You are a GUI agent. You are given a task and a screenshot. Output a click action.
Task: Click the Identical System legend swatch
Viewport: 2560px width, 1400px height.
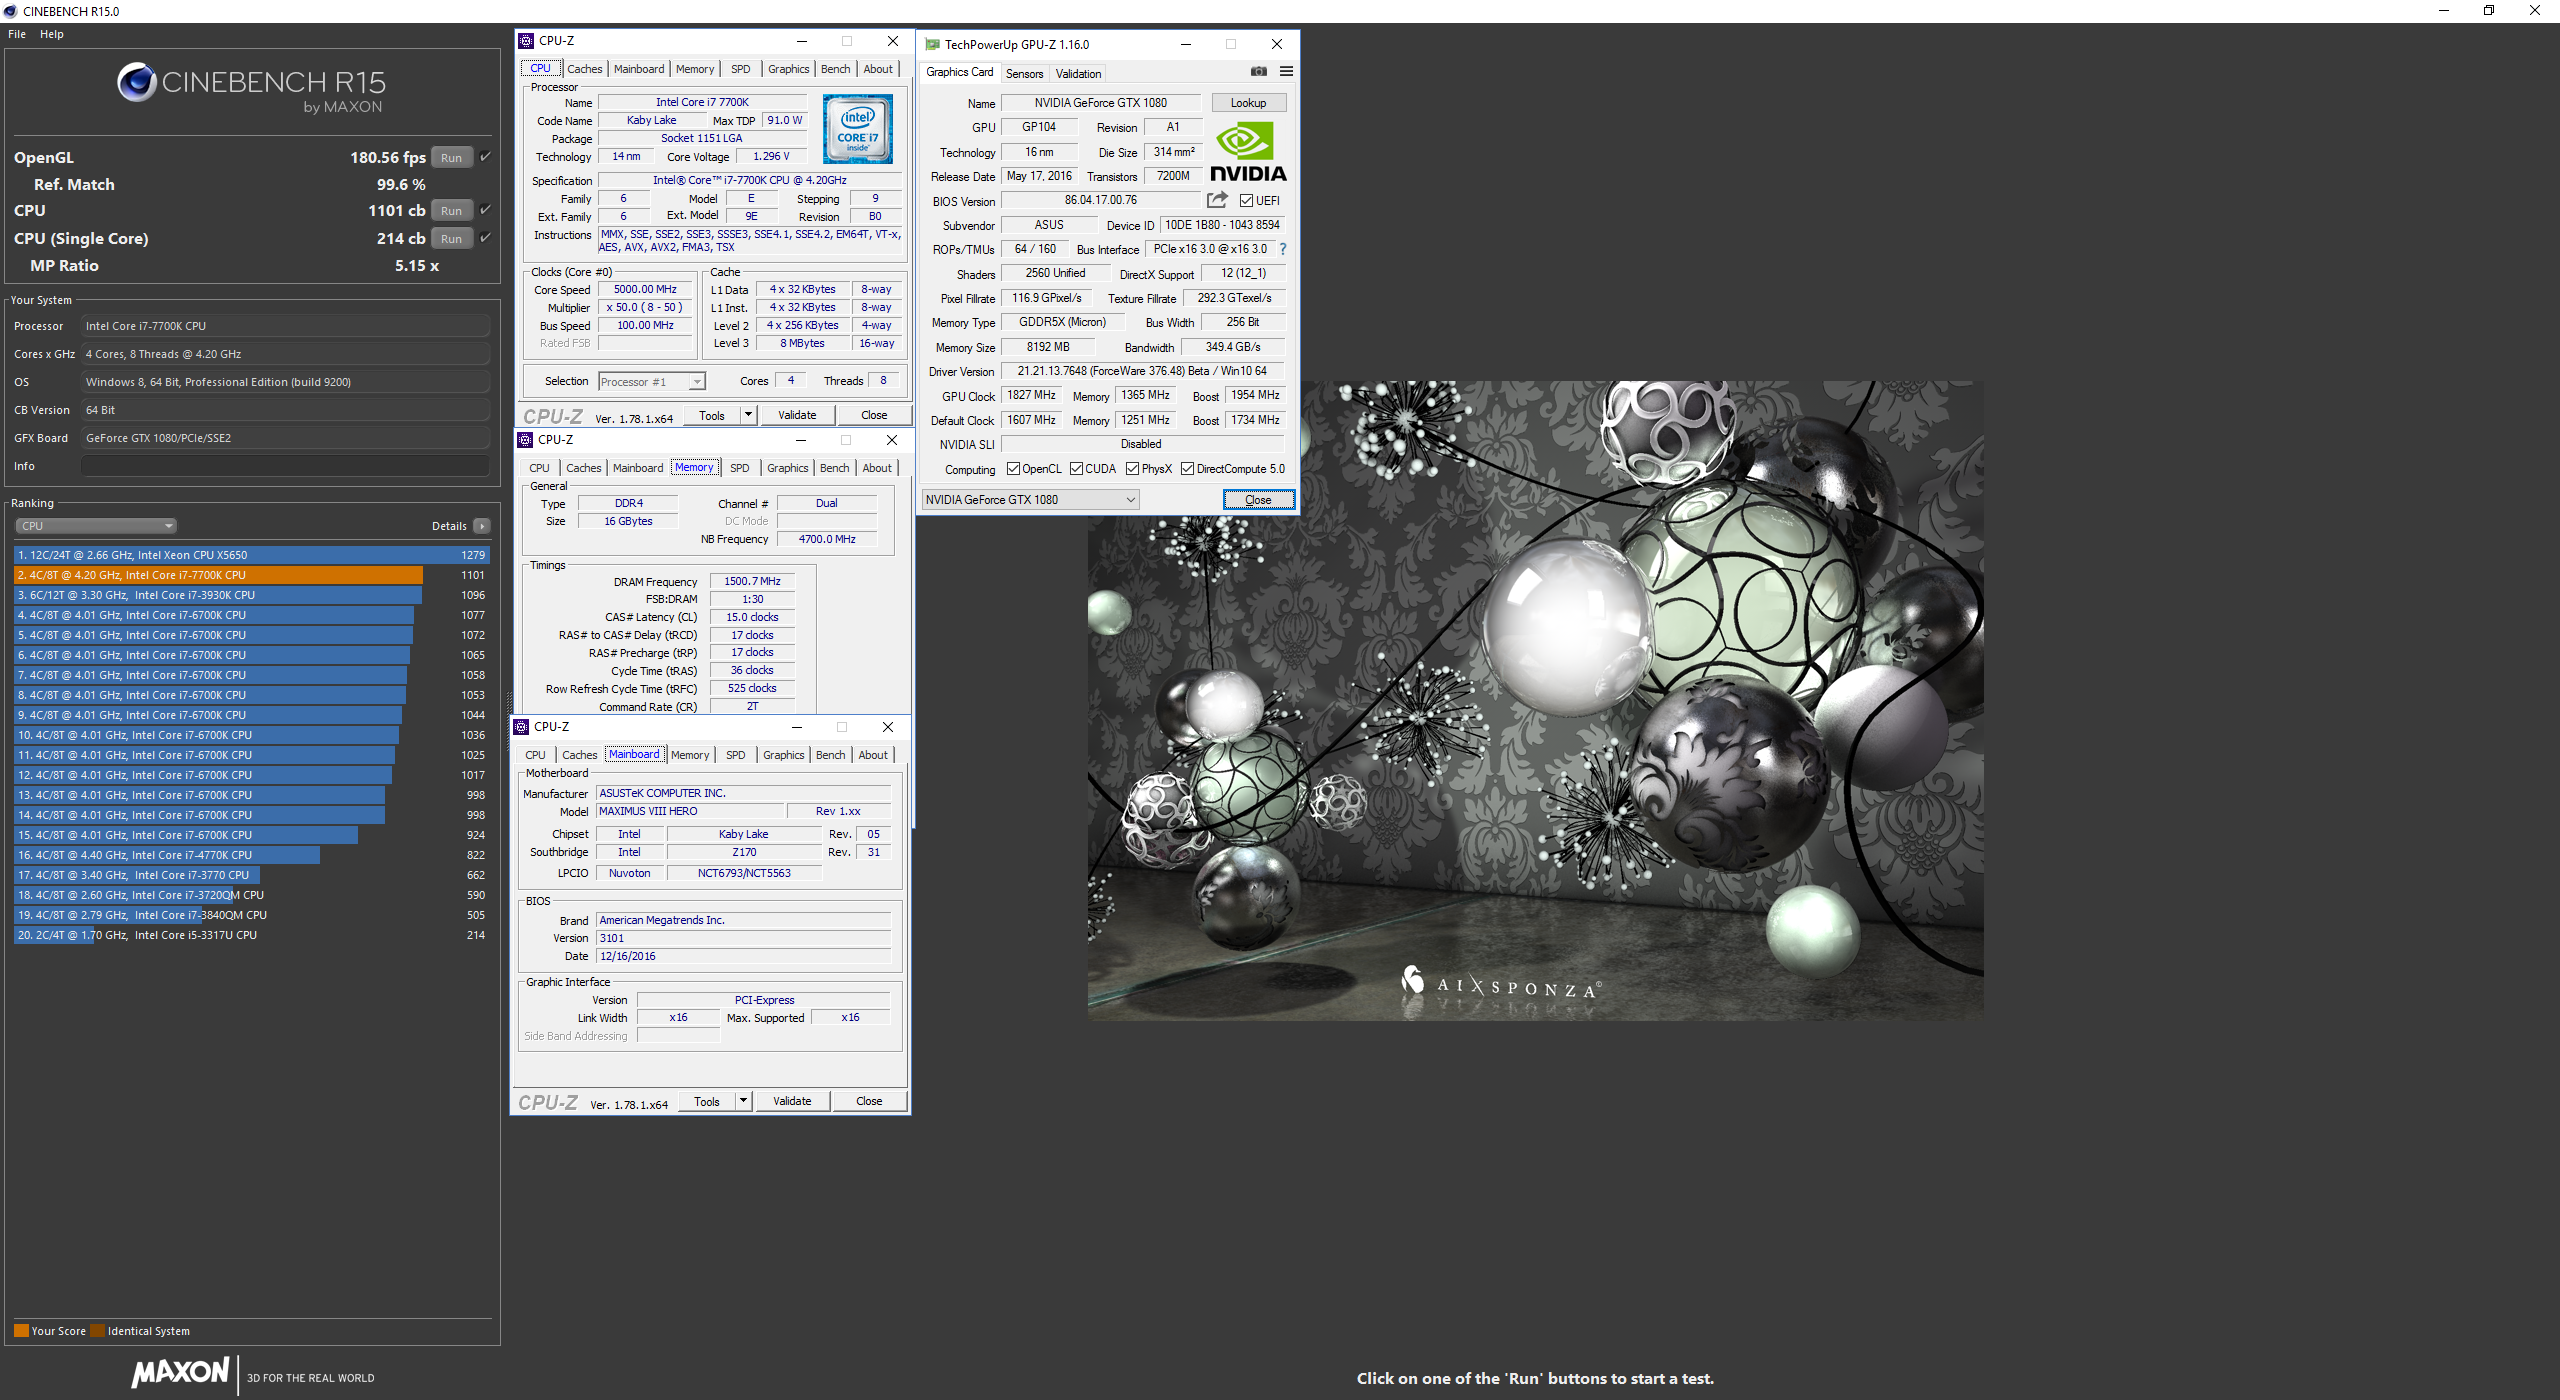click(x=97, y=1331)
